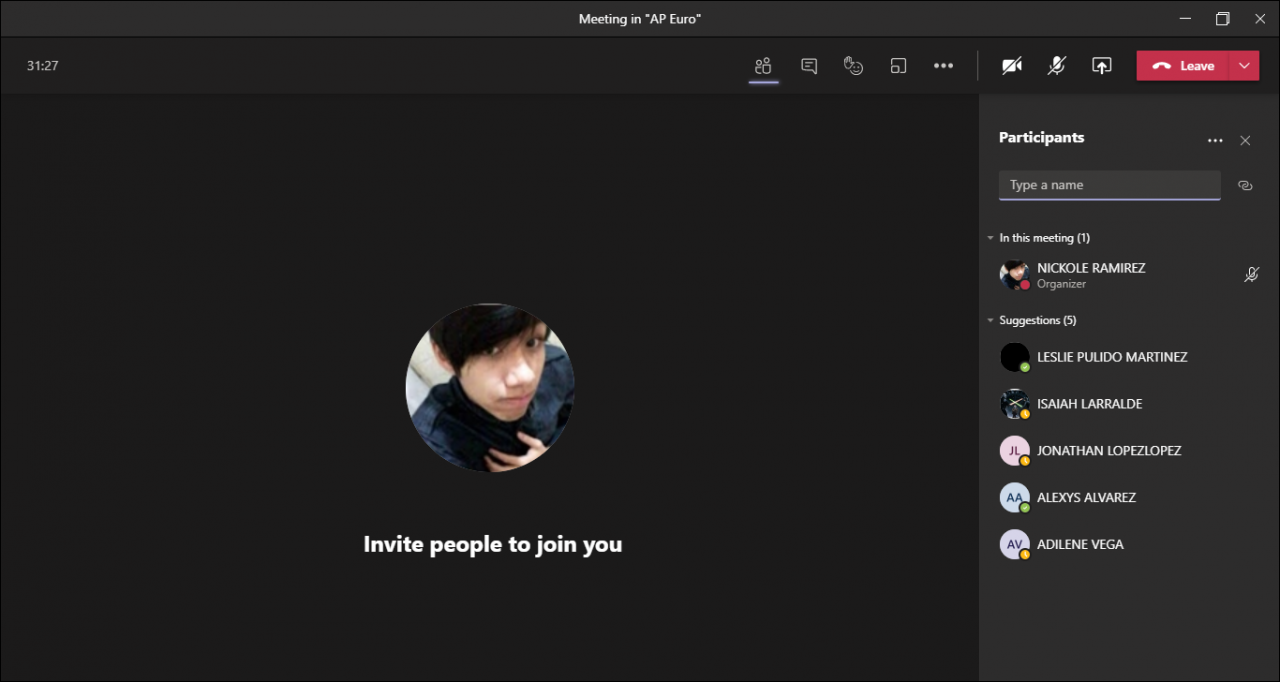Click the large center profile picture
Screen dimensions: 1280x682
click(x=490, y=387)
